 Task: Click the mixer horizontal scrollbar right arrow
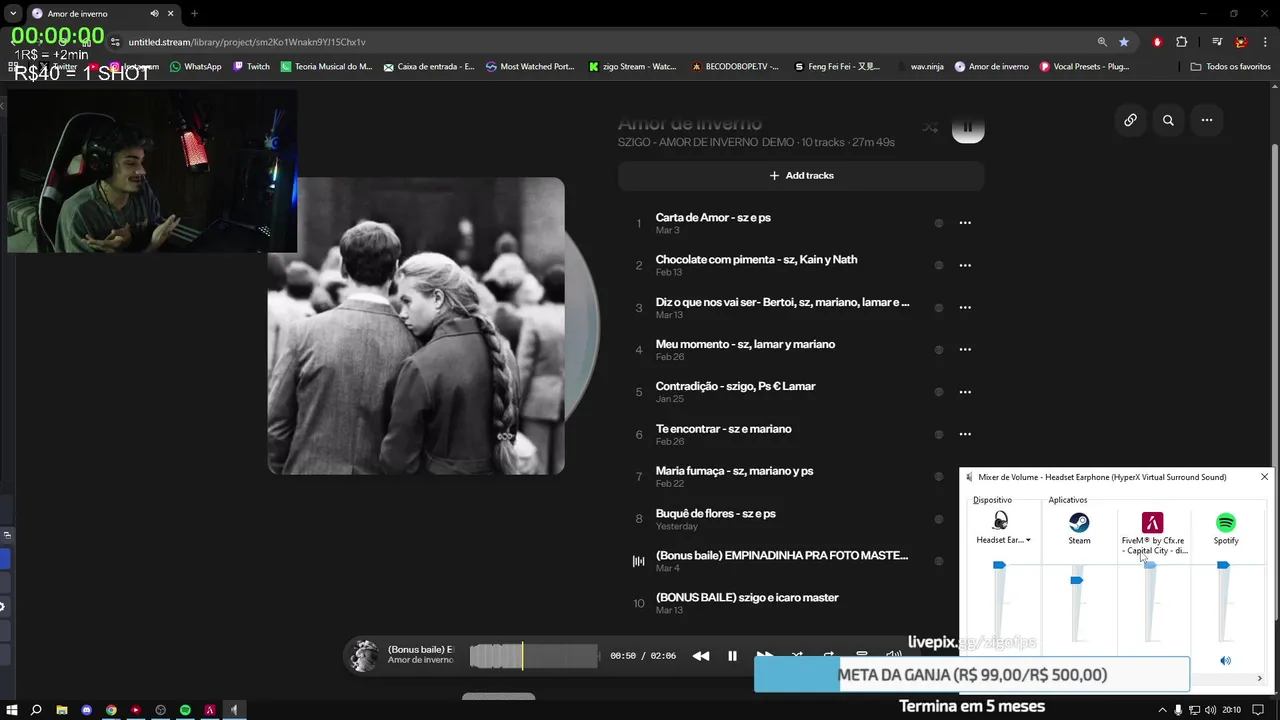pos(1259,679)
